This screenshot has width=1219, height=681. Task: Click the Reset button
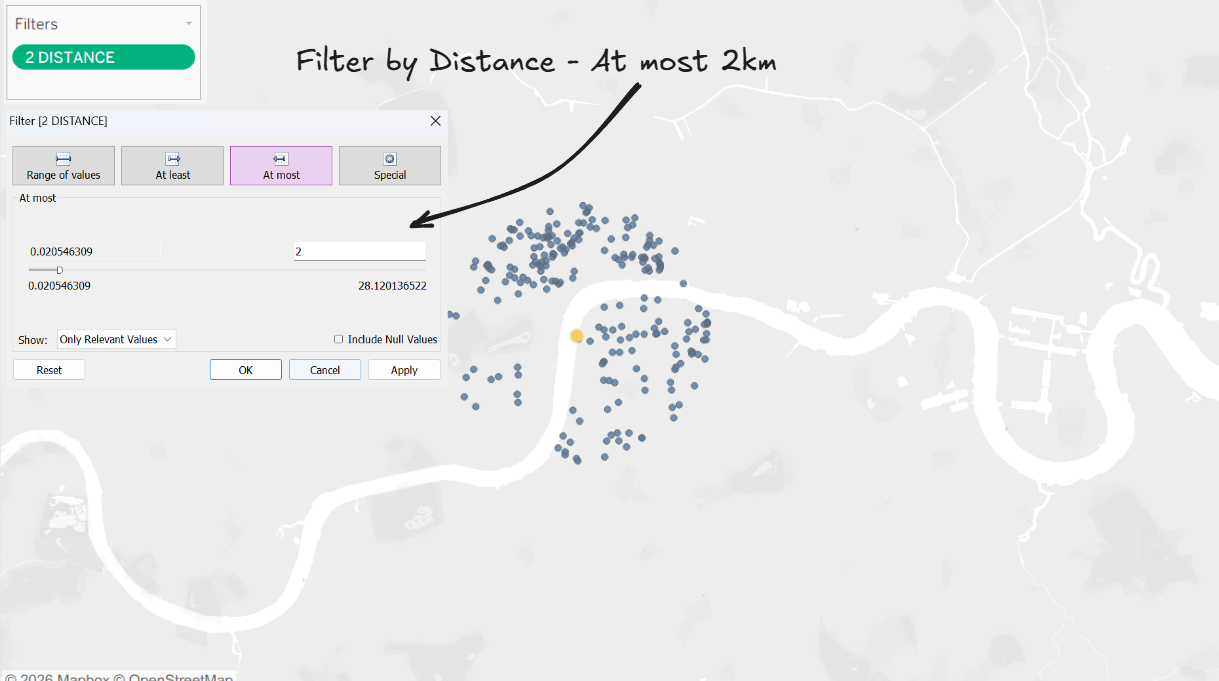[49, 370]
